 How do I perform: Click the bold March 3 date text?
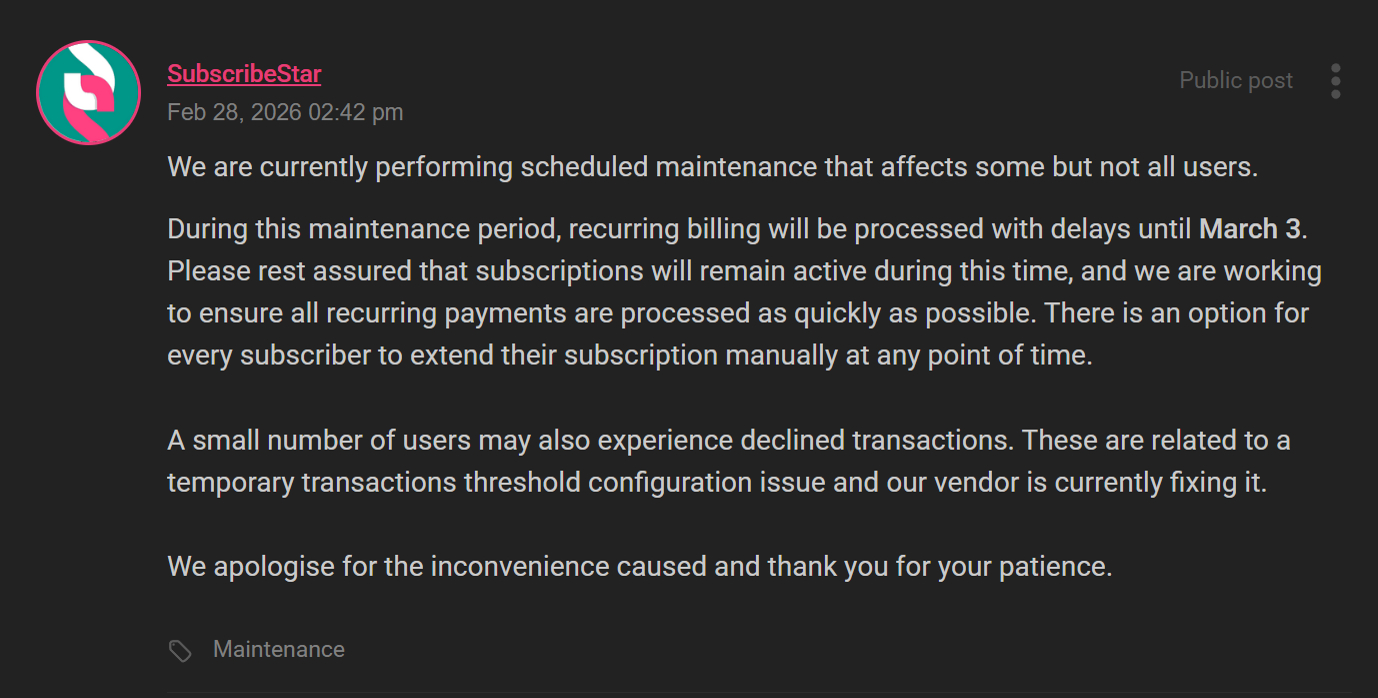(1250, 229)
